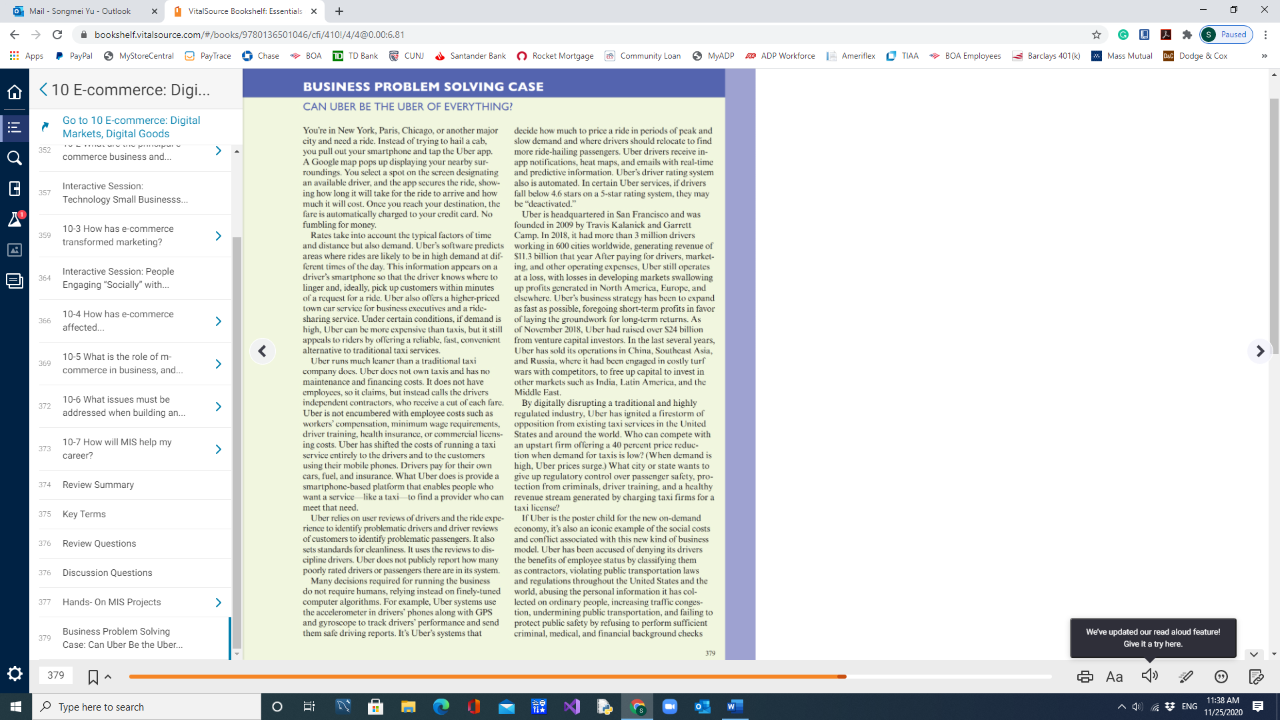Edit the page number field showing 379

56,676
